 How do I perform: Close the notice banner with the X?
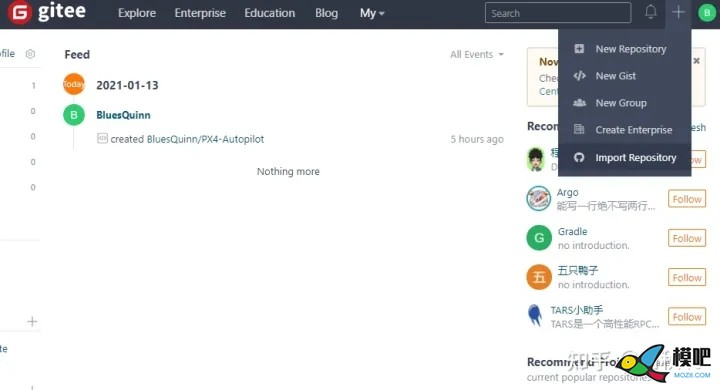tap(697, 61)
